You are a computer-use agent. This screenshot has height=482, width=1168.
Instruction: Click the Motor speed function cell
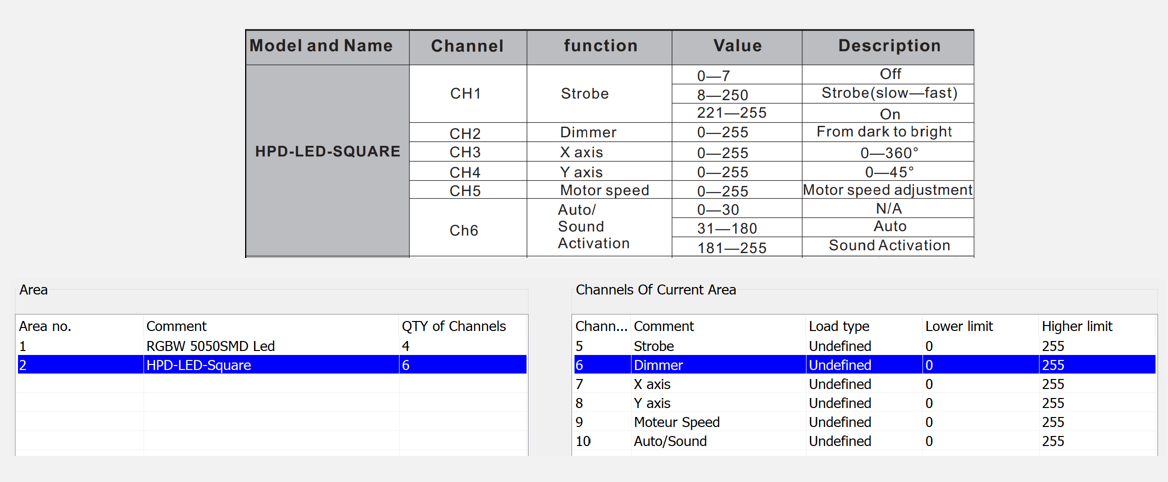click(x=600, y=190)
